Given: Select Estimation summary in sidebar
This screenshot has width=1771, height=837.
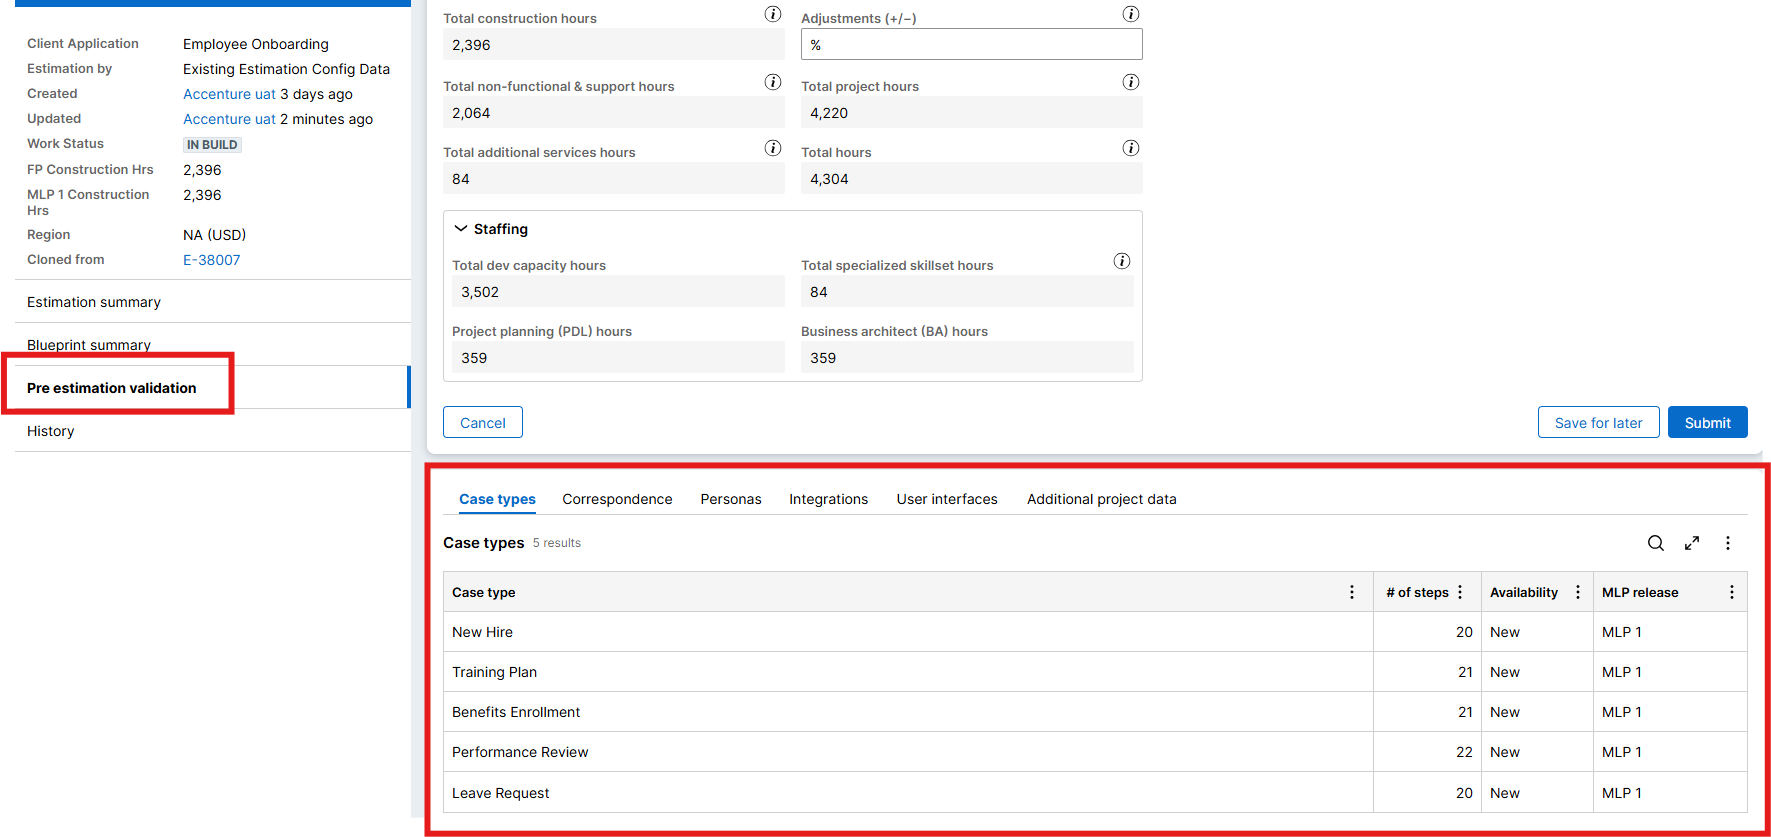Looking at the screenshot, I should [94, 302].
